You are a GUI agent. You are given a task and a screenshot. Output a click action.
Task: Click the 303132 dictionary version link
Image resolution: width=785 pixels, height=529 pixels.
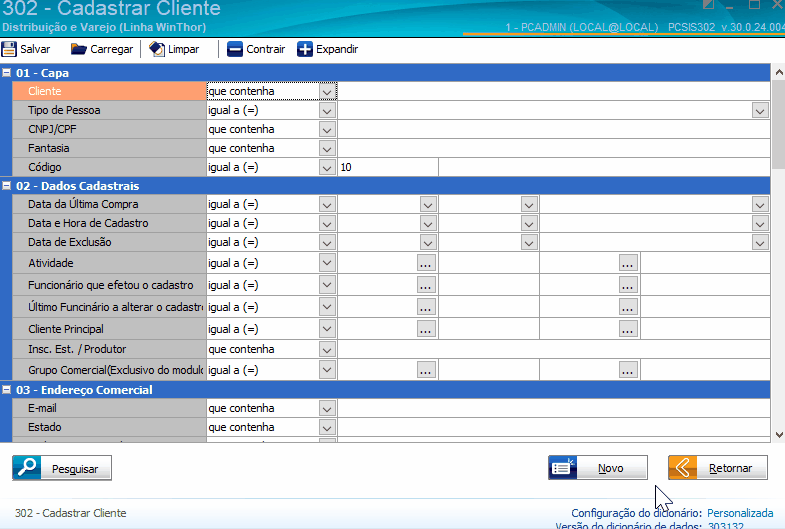(x=725, y=525)
